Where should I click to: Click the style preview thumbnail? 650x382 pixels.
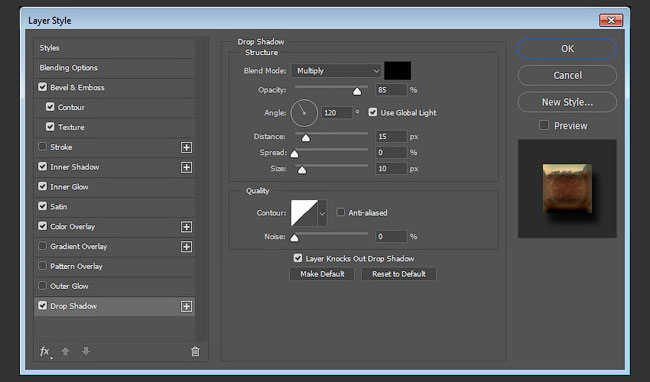point(567,189)
